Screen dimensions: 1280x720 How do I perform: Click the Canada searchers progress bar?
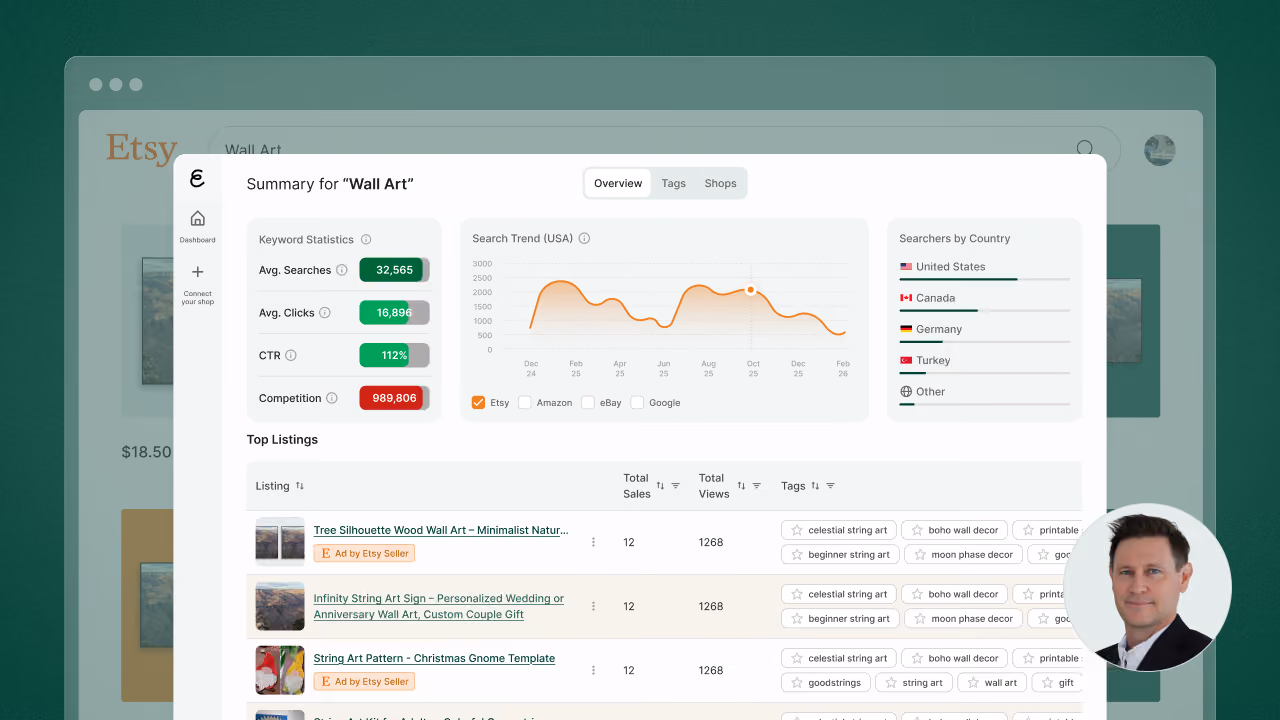985,310
